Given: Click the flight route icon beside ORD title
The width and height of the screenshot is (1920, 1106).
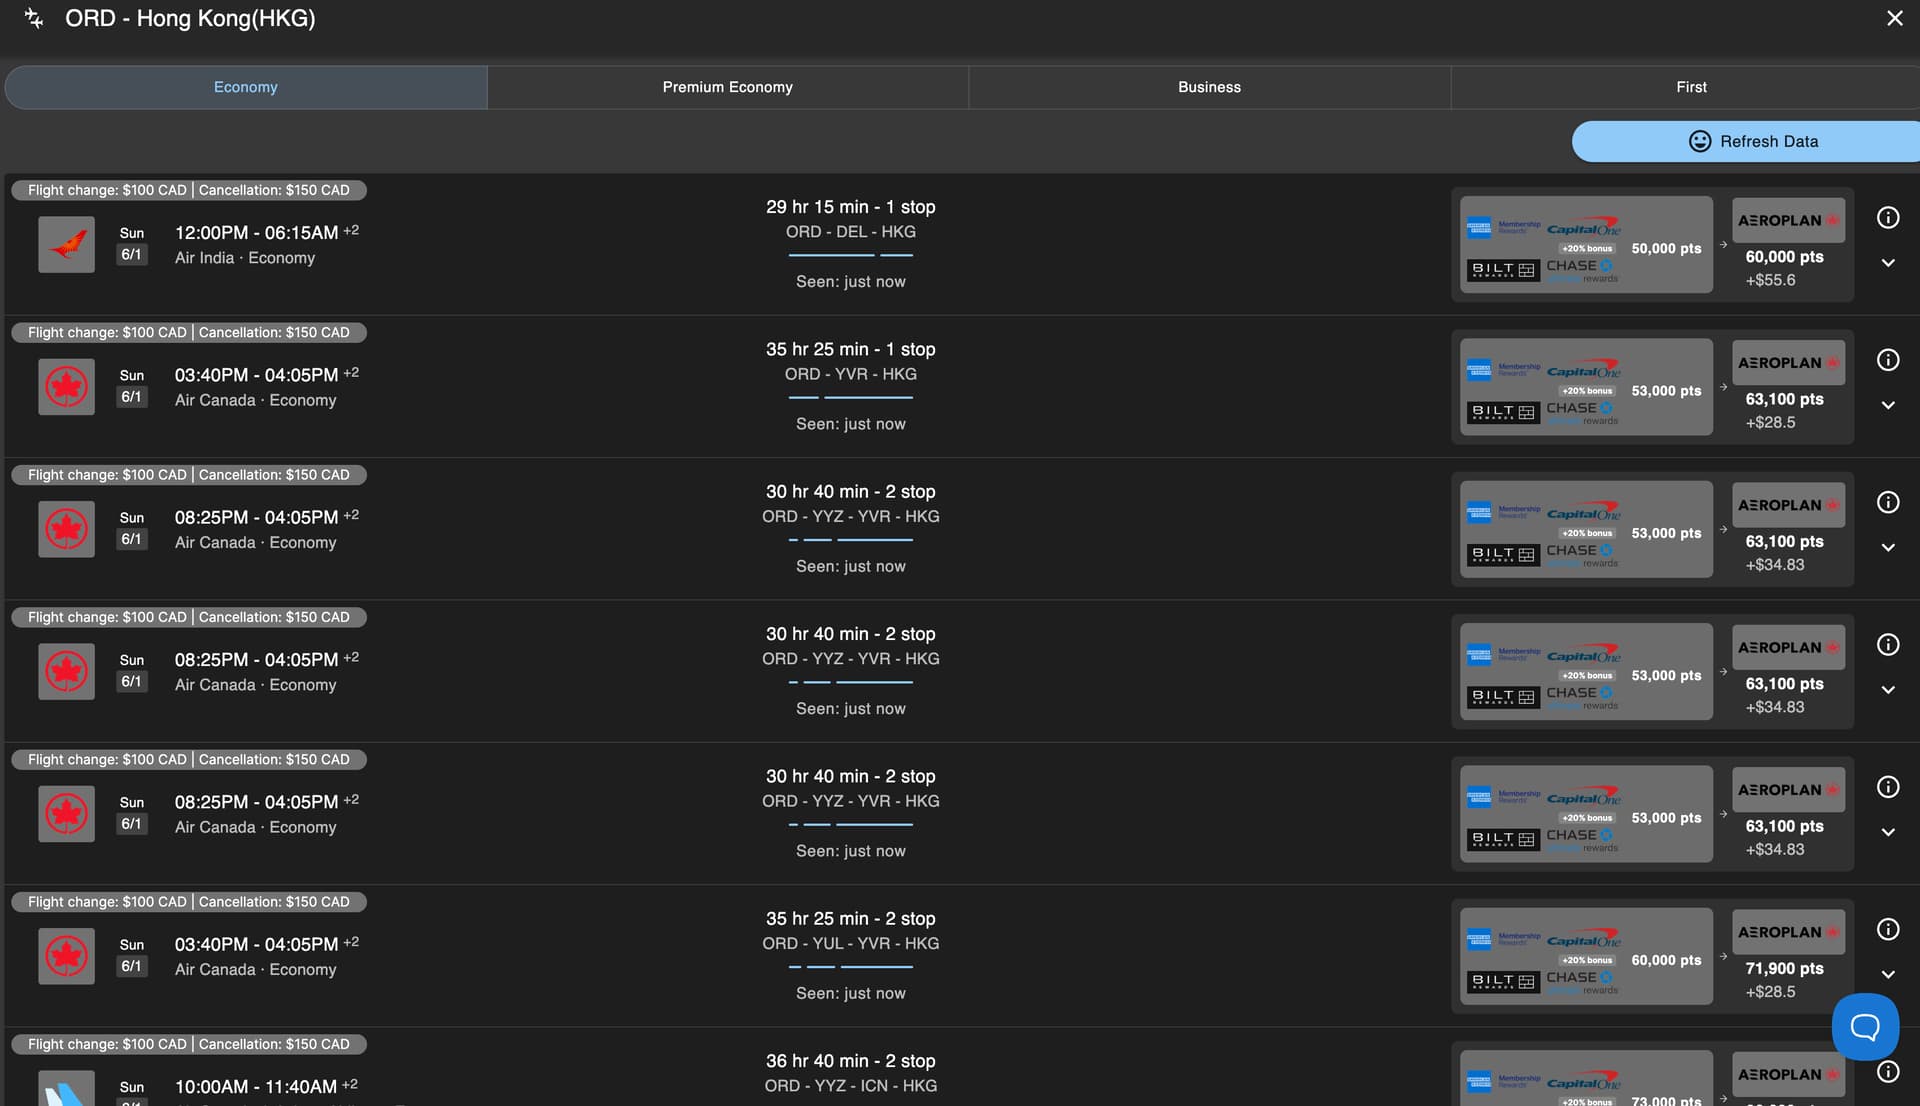Looking at the screenshot, I should (x=34, y=19).
